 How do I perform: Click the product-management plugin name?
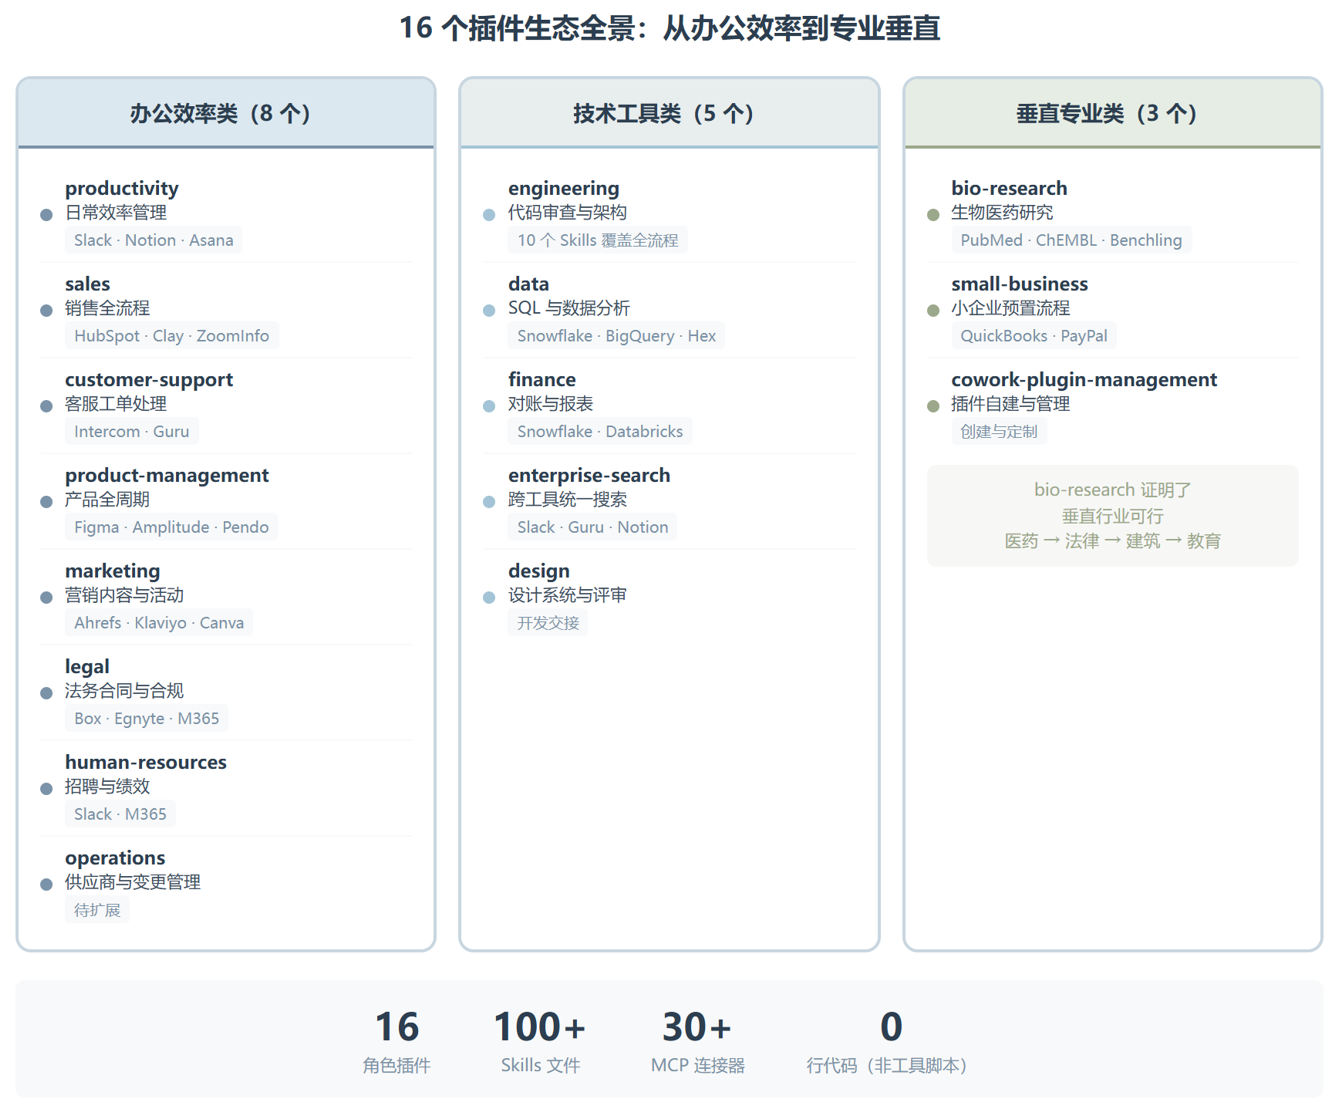167,475
